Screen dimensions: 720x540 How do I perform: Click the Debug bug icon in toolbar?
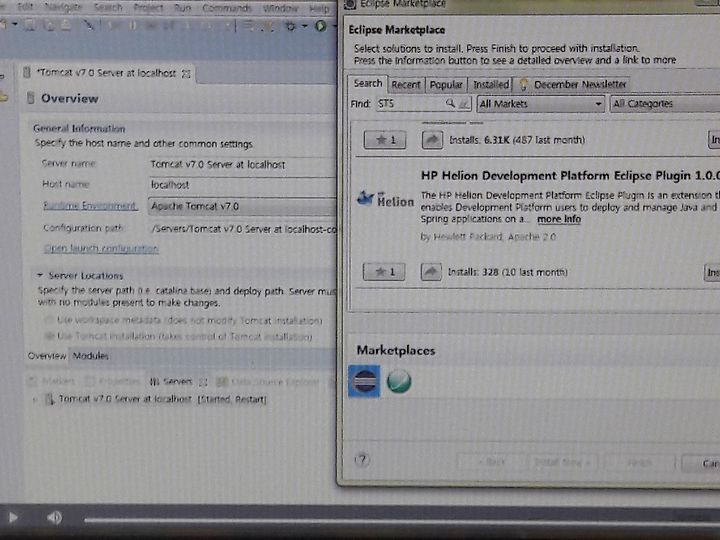pyautogui.click(x=290, y=27)
